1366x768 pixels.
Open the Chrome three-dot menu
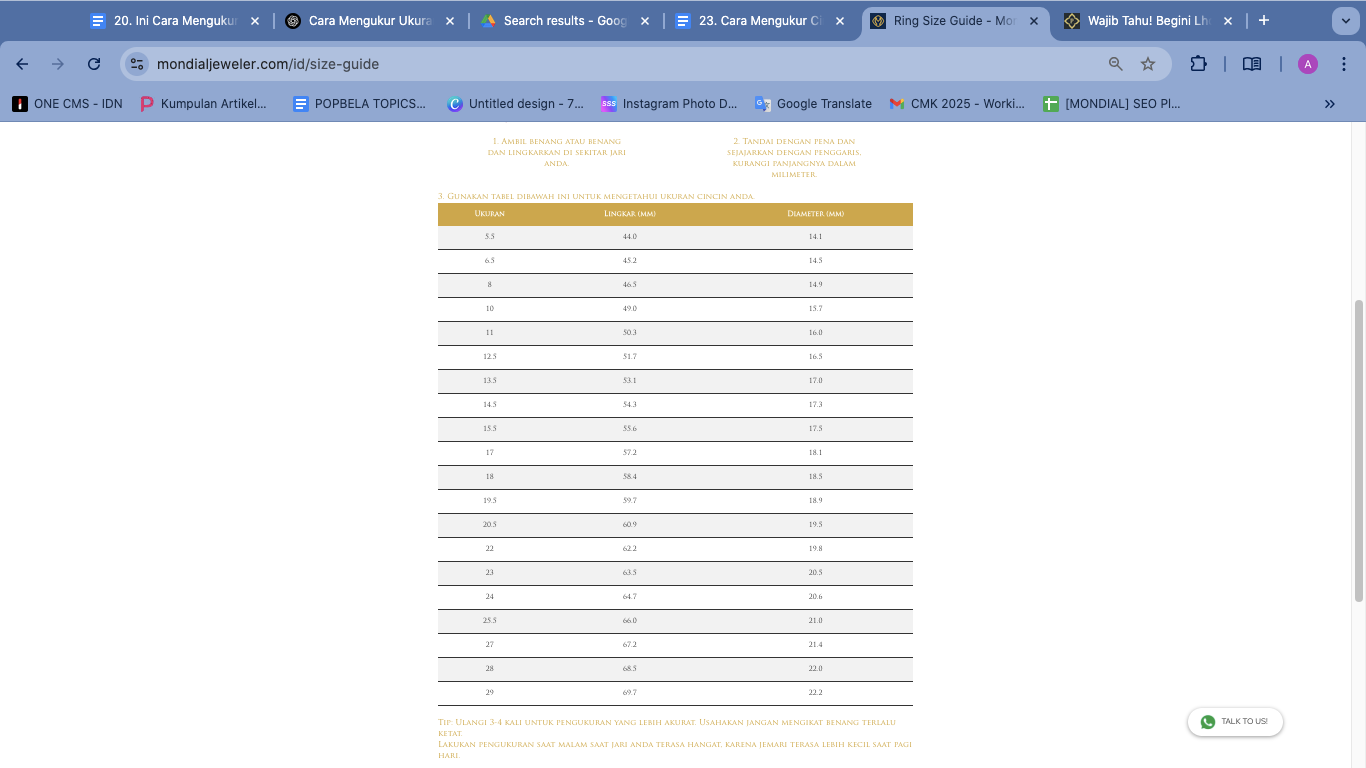pyautogui.click(x=1343, y=64)
